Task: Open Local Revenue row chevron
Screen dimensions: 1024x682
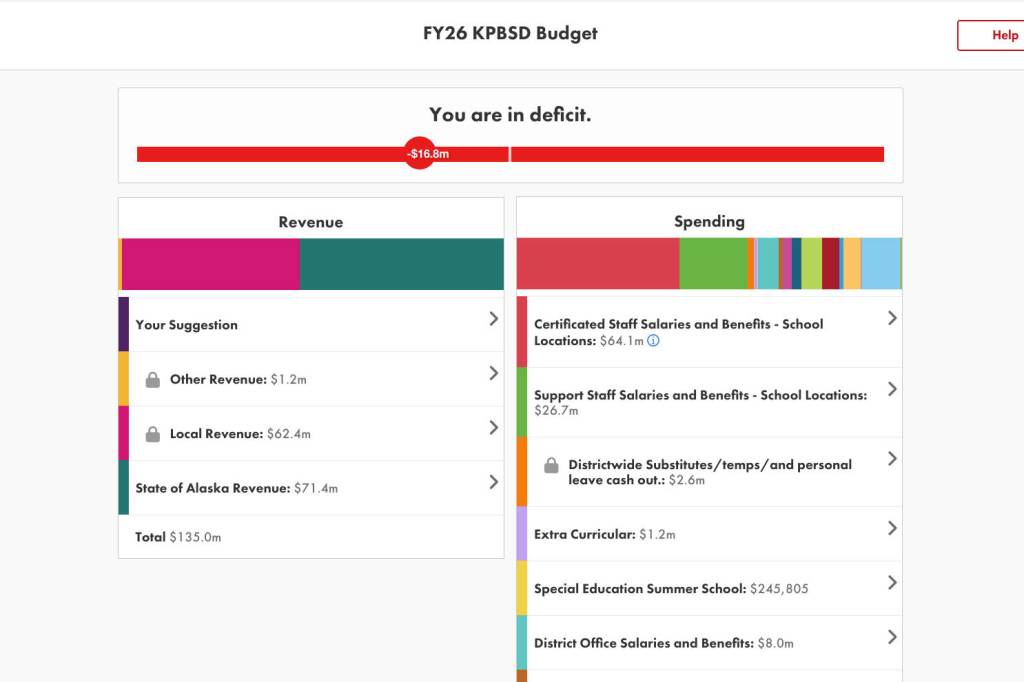Action: click(493, 427)
